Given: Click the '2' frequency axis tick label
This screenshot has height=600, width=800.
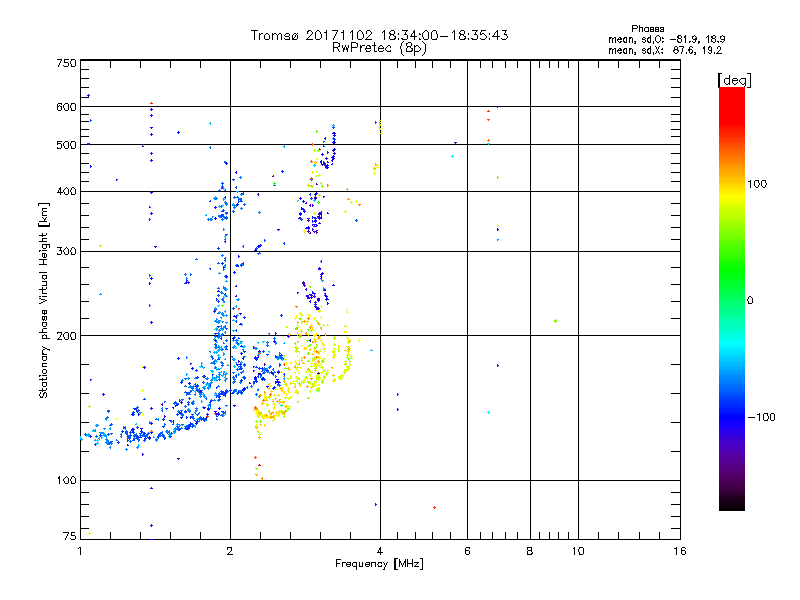Looking at the screenshot, I should 230,551.
